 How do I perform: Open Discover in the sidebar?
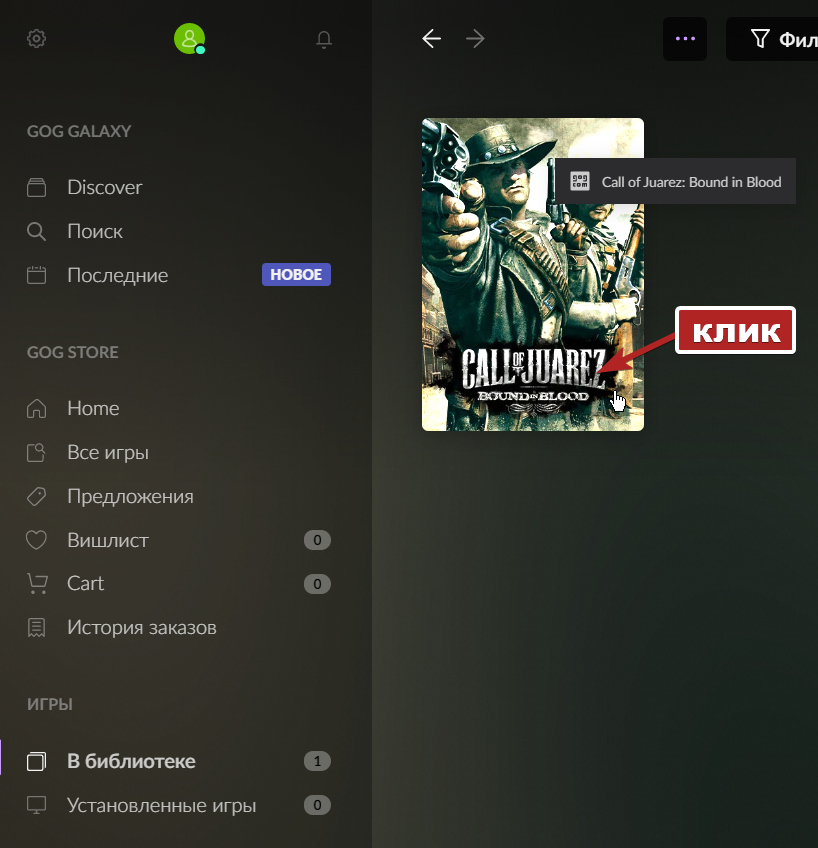[x=105, y=187]
